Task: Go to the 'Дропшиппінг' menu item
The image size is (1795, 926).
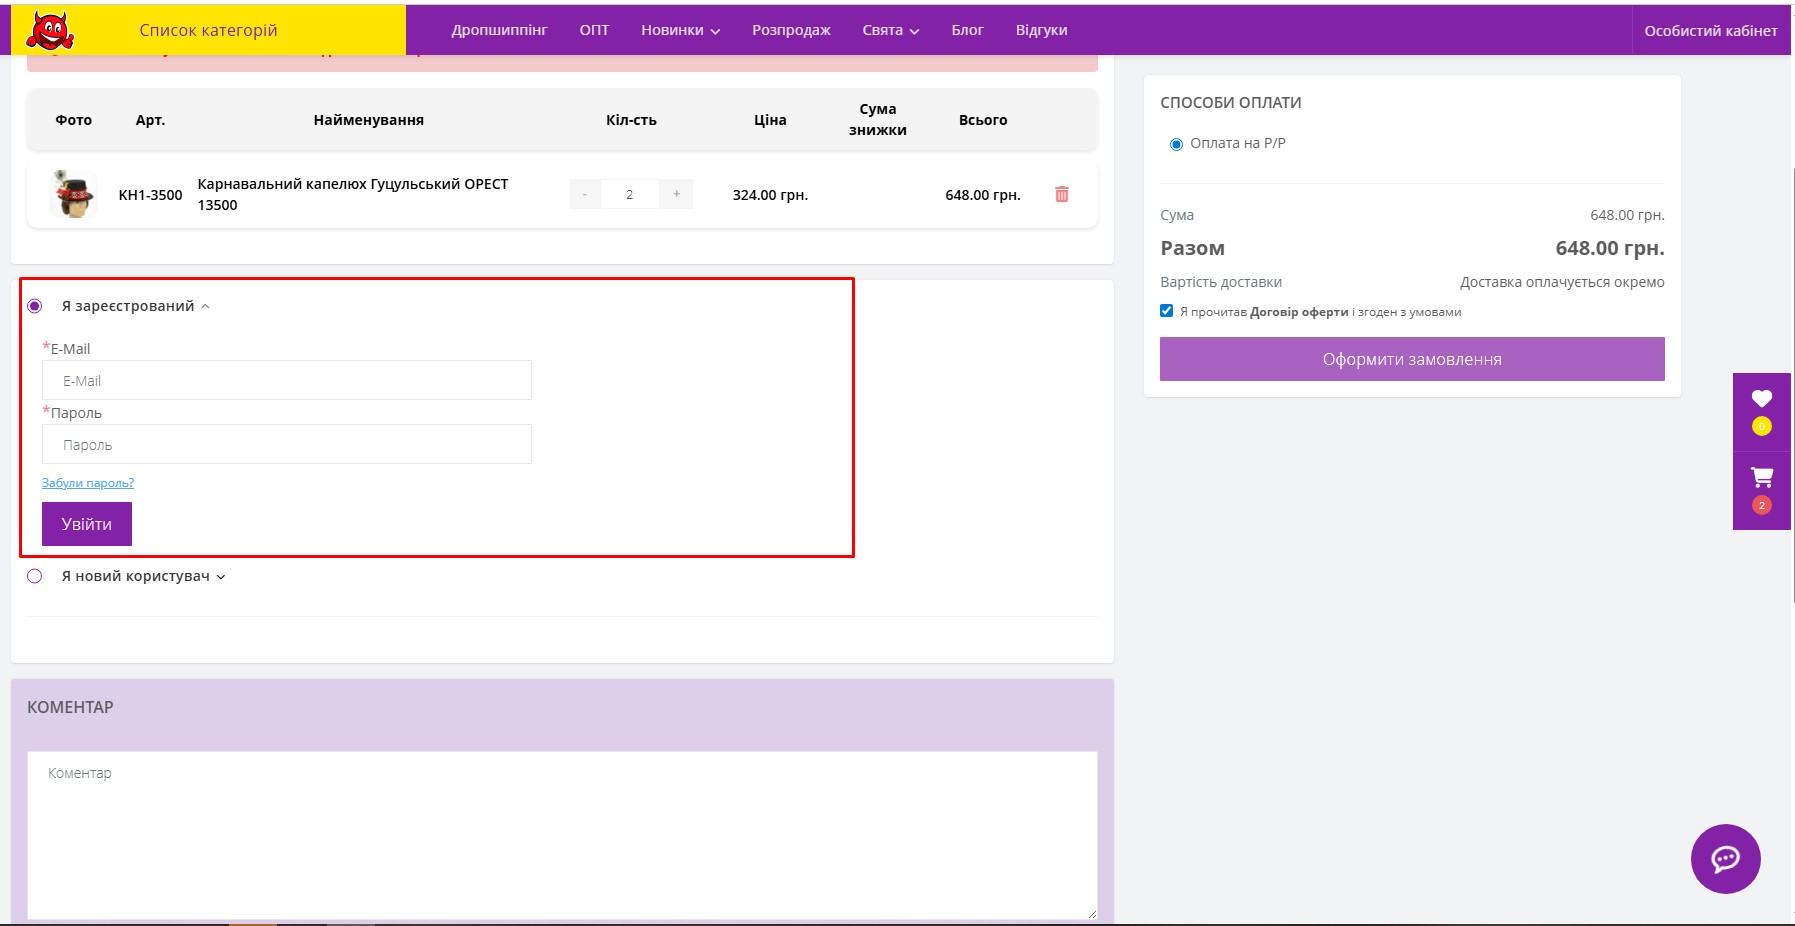Action: (x=499, y=31)
